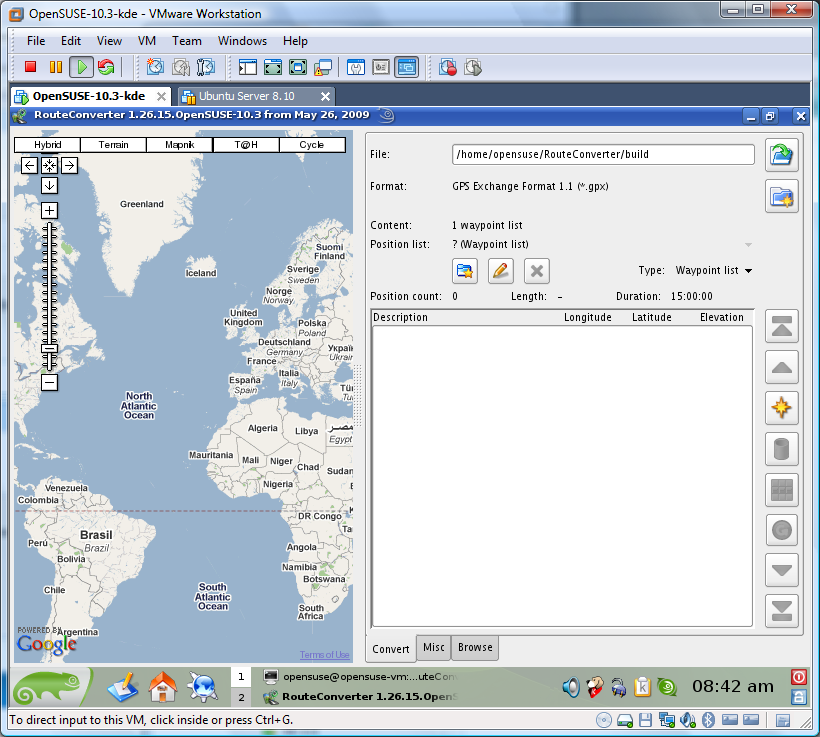The width and height of the screenshot is (820, 737).
Task: Open the Browse tab
Action: 475,648
